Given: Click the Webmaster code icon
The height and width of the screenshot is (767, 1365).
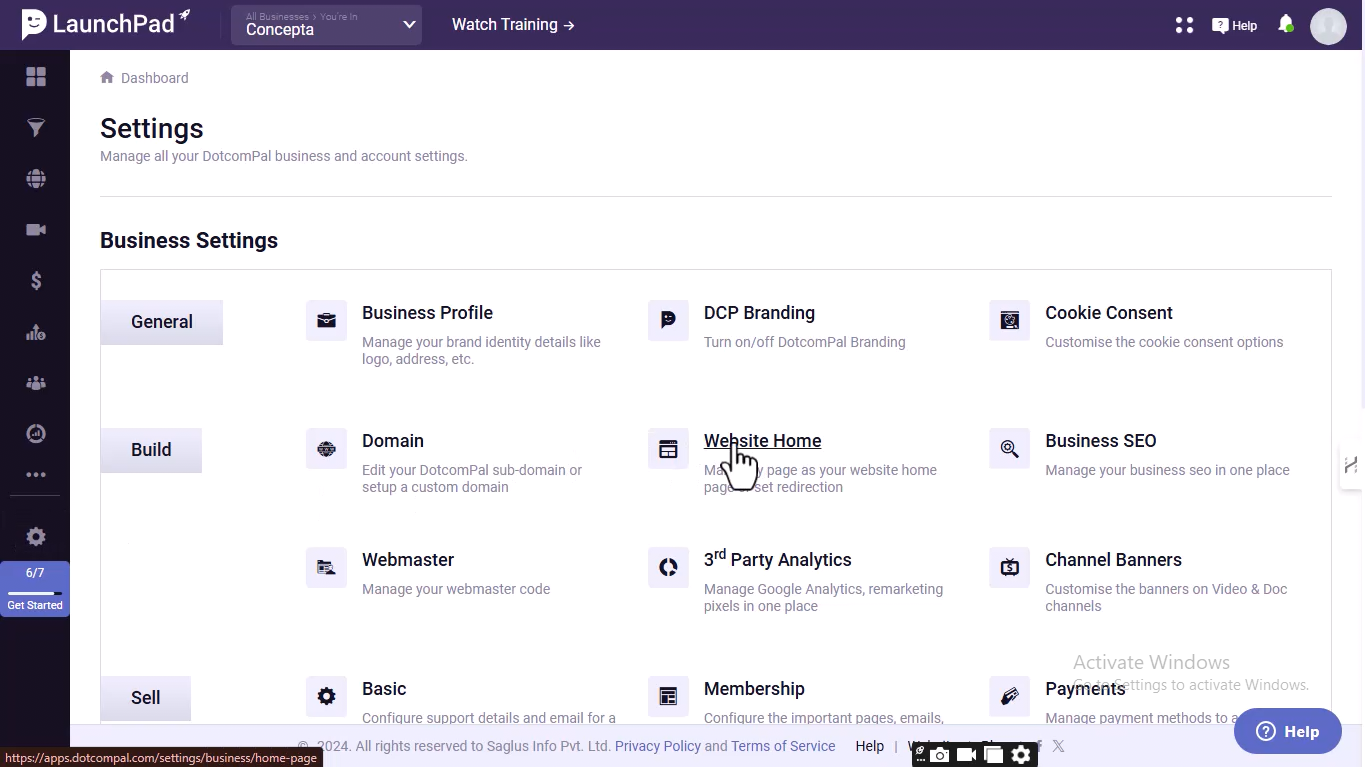Looking at the screenshot, I should tap(326, 568).
